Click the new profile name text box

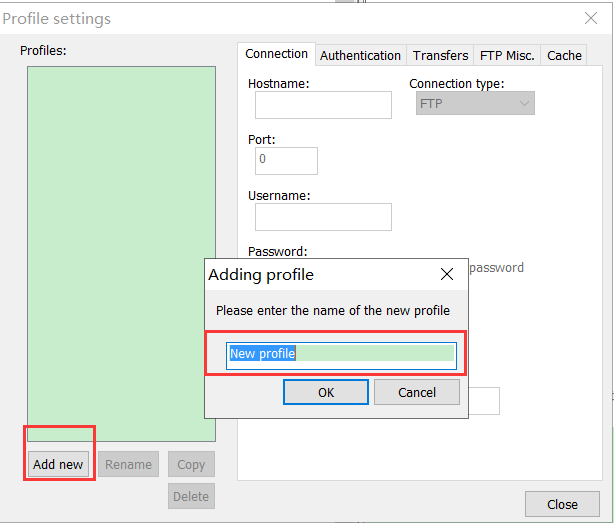coord(340,354)
